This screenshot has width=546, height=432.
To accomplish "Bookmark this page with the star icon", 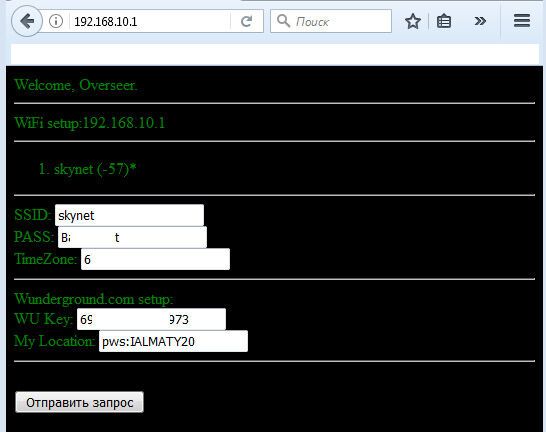I will point(413,21).
